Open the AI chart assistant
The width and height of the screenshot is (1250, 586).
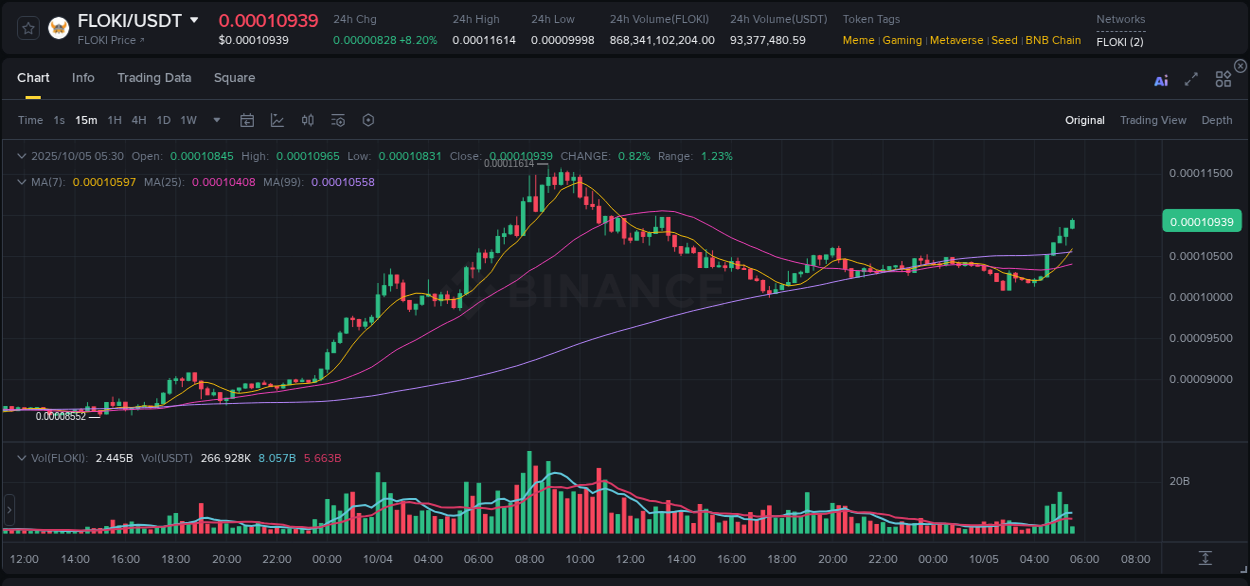coord(1161,80)
